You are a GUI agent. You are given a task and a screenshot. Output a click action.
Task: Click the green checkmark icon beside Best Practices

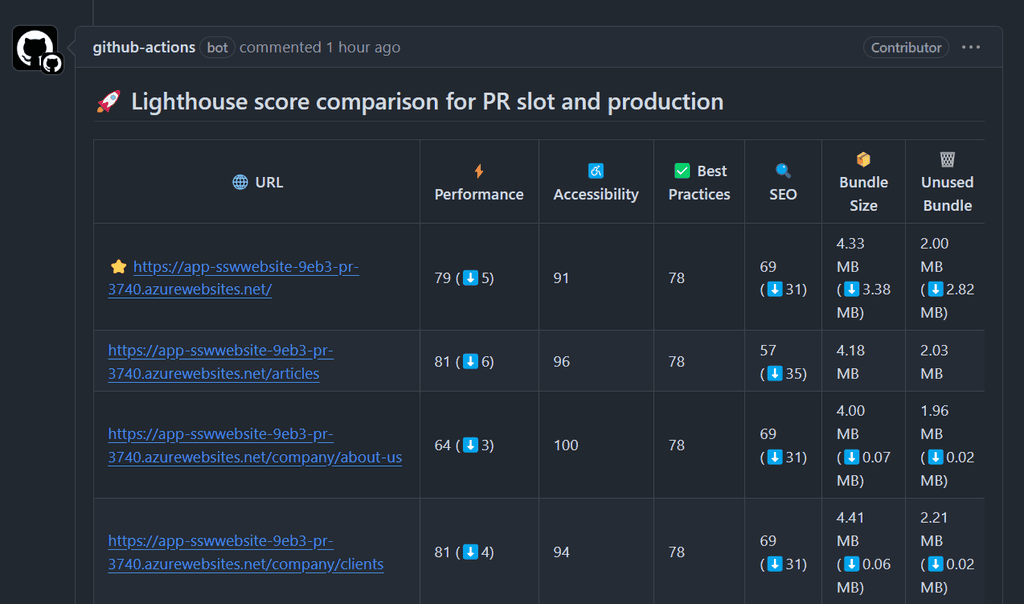tap(680, 171)
